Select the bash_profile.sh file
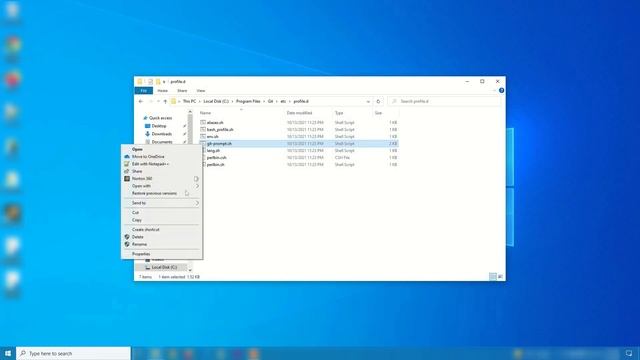This screenshot has height=360, width=640. pos(220,129)
